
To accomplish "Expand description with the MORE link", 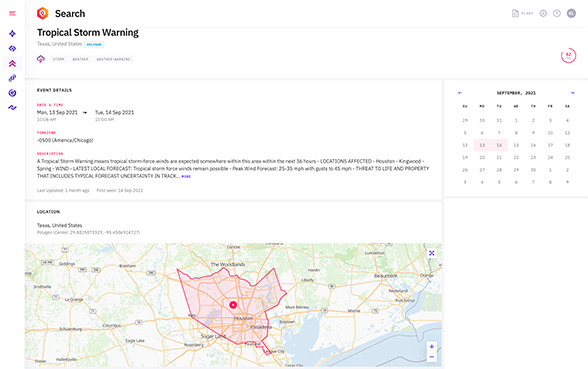I will click(186, 176).
